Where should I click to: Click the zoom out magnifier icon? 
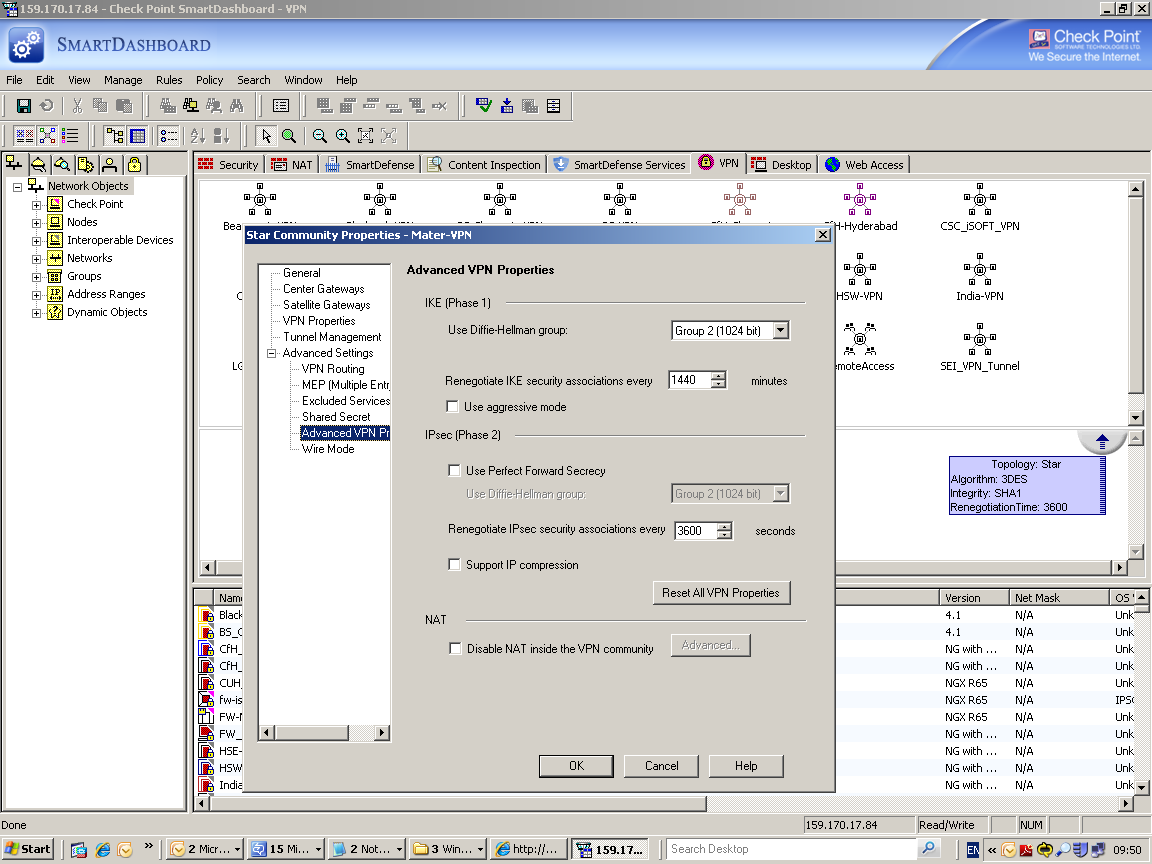tap(319, 135)
